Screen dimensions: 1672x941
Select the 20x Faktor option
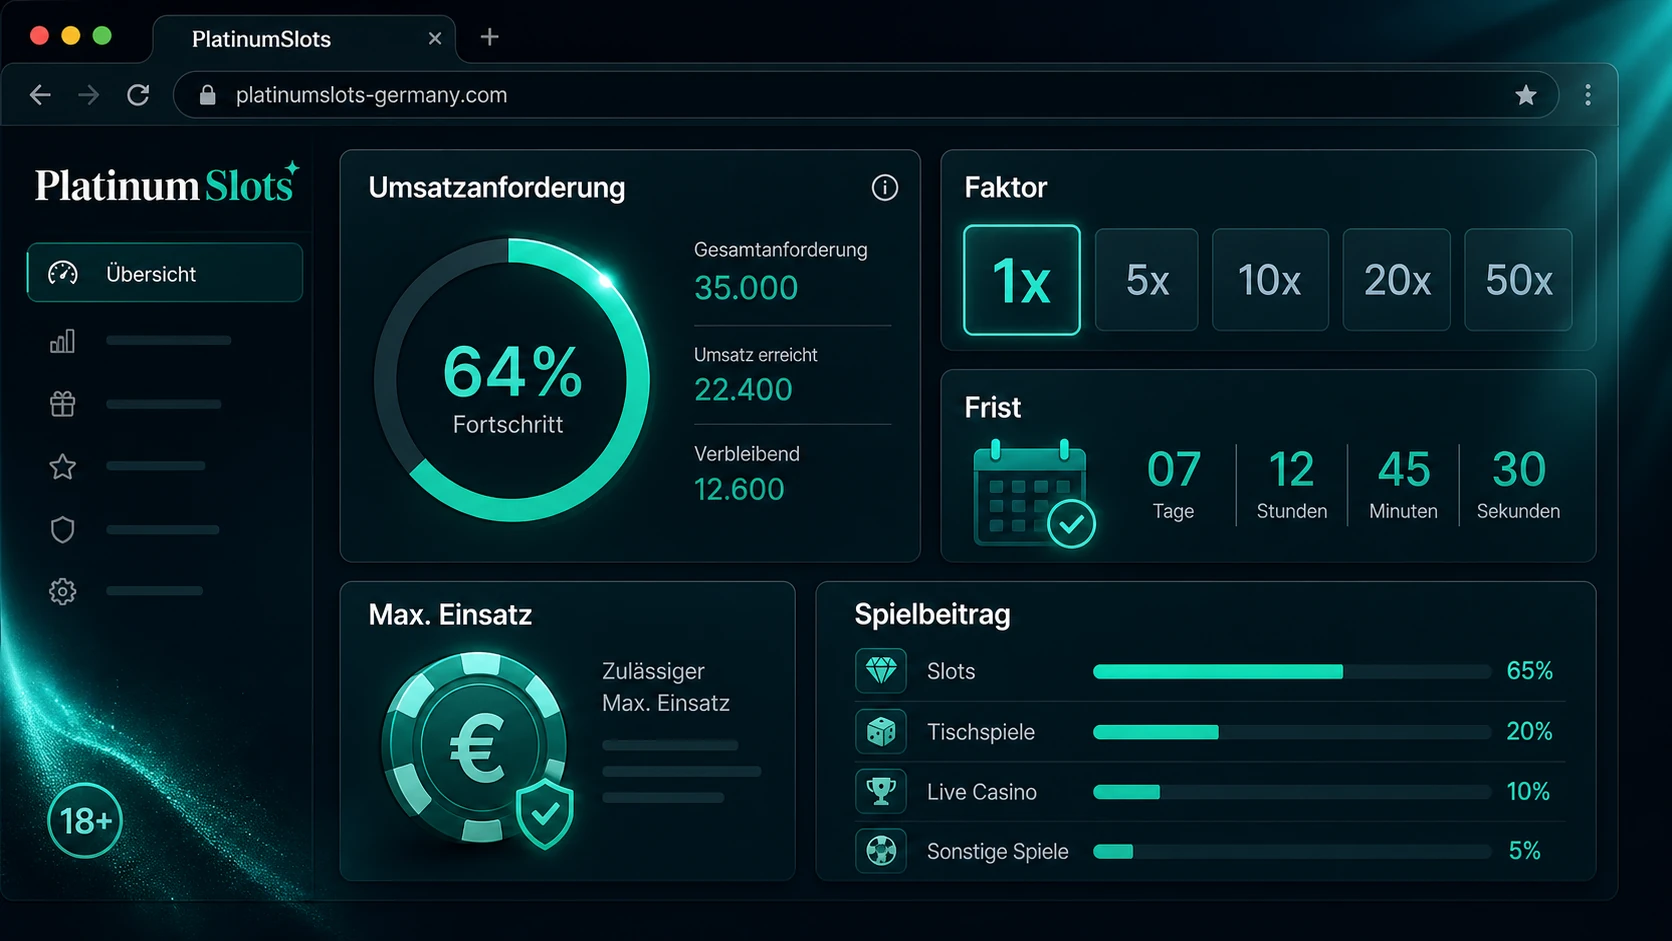(1396, 280)
